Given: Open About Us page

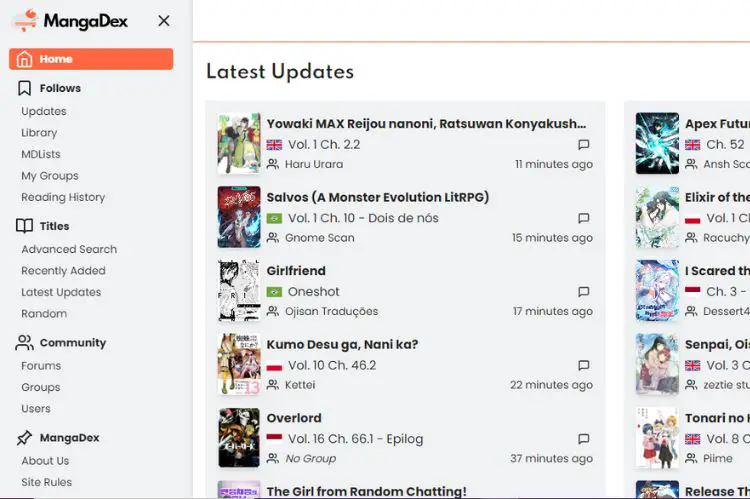Looking at the screenshot, I should [x=45, y=461].
